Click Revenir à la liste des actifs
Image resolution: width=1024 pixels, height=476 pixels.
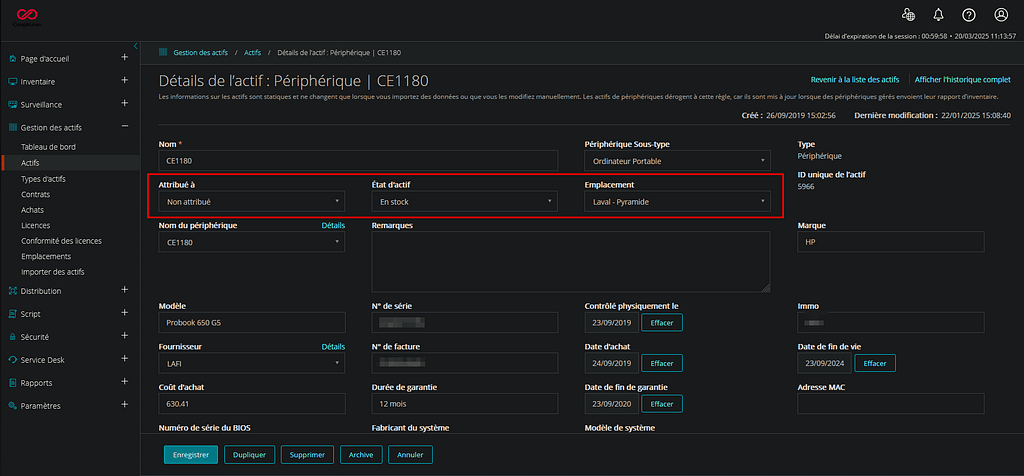(x=854, y=79)
